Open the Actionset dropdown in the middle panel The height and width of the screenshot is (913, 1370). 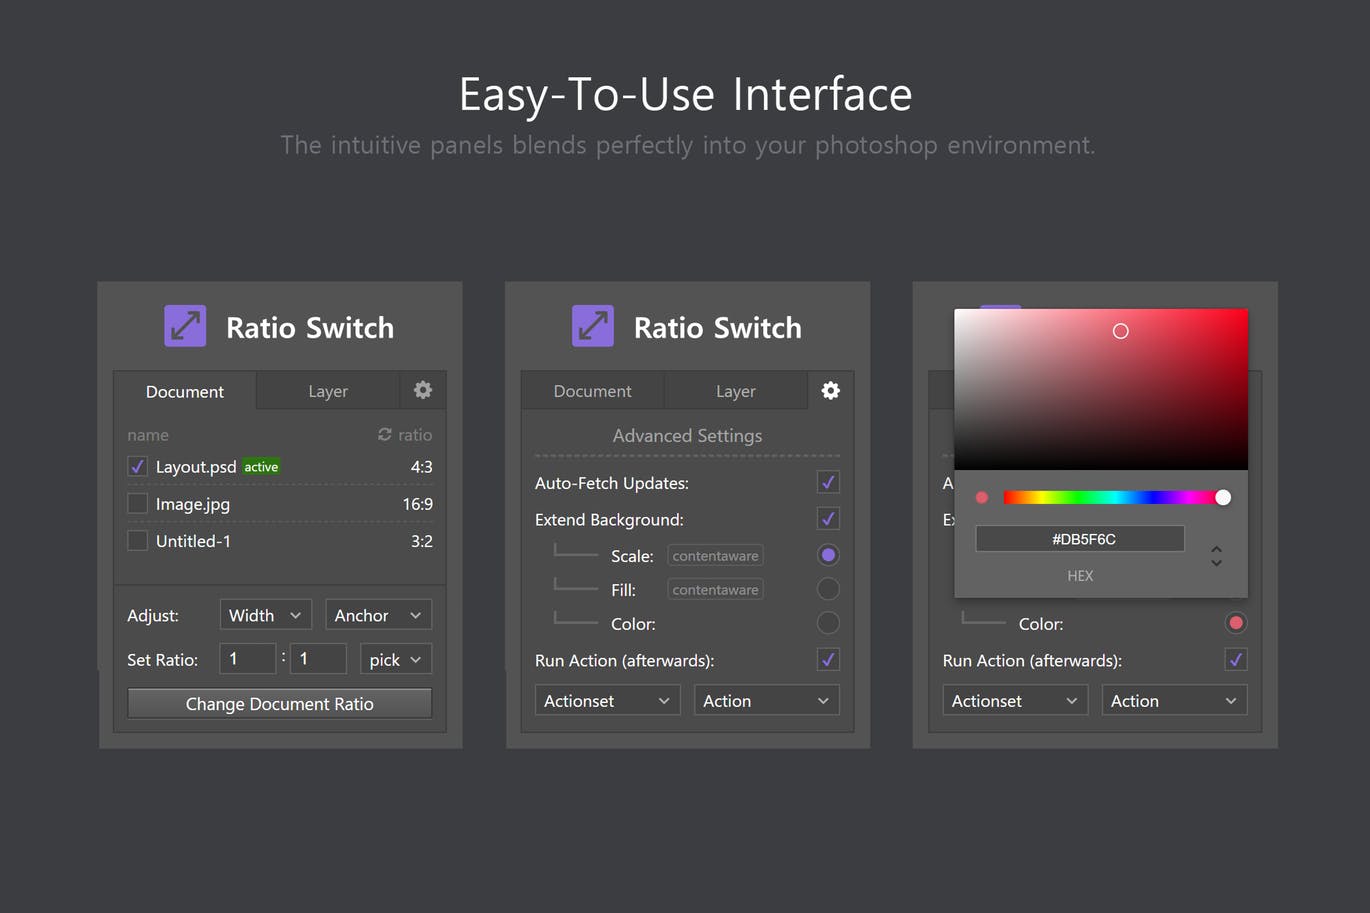tap(606, 700)
